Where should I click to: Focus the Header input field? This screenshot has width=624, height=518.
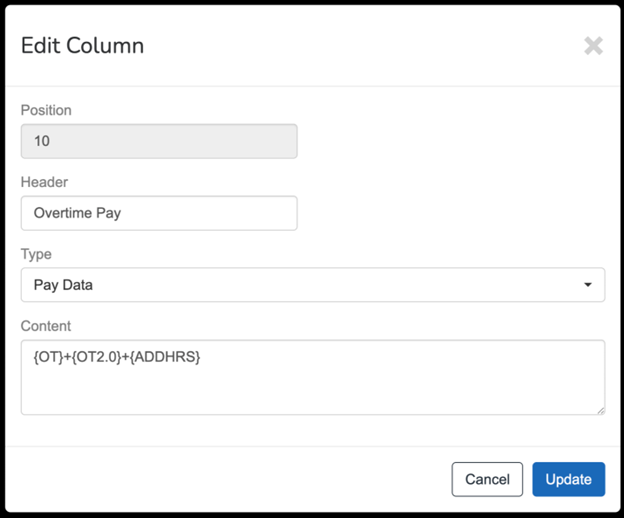(x=159, y=213)
